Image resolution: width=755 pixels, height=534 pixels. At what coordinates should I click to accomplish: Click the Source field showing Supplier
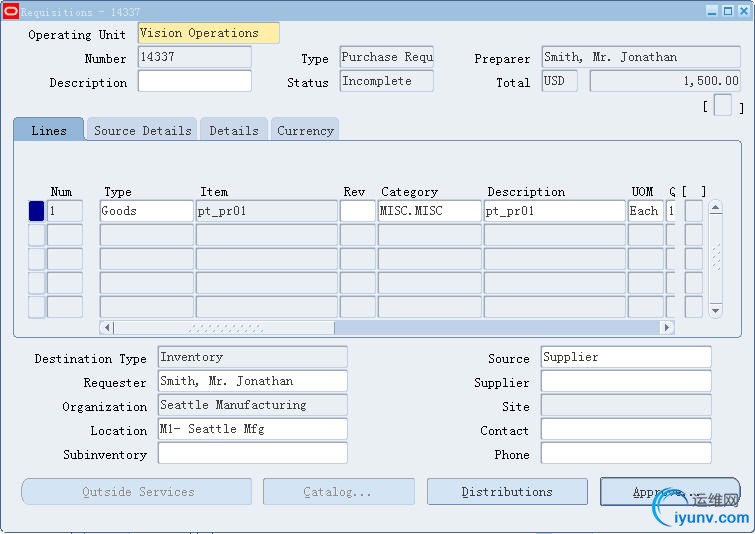click(626, 357)
